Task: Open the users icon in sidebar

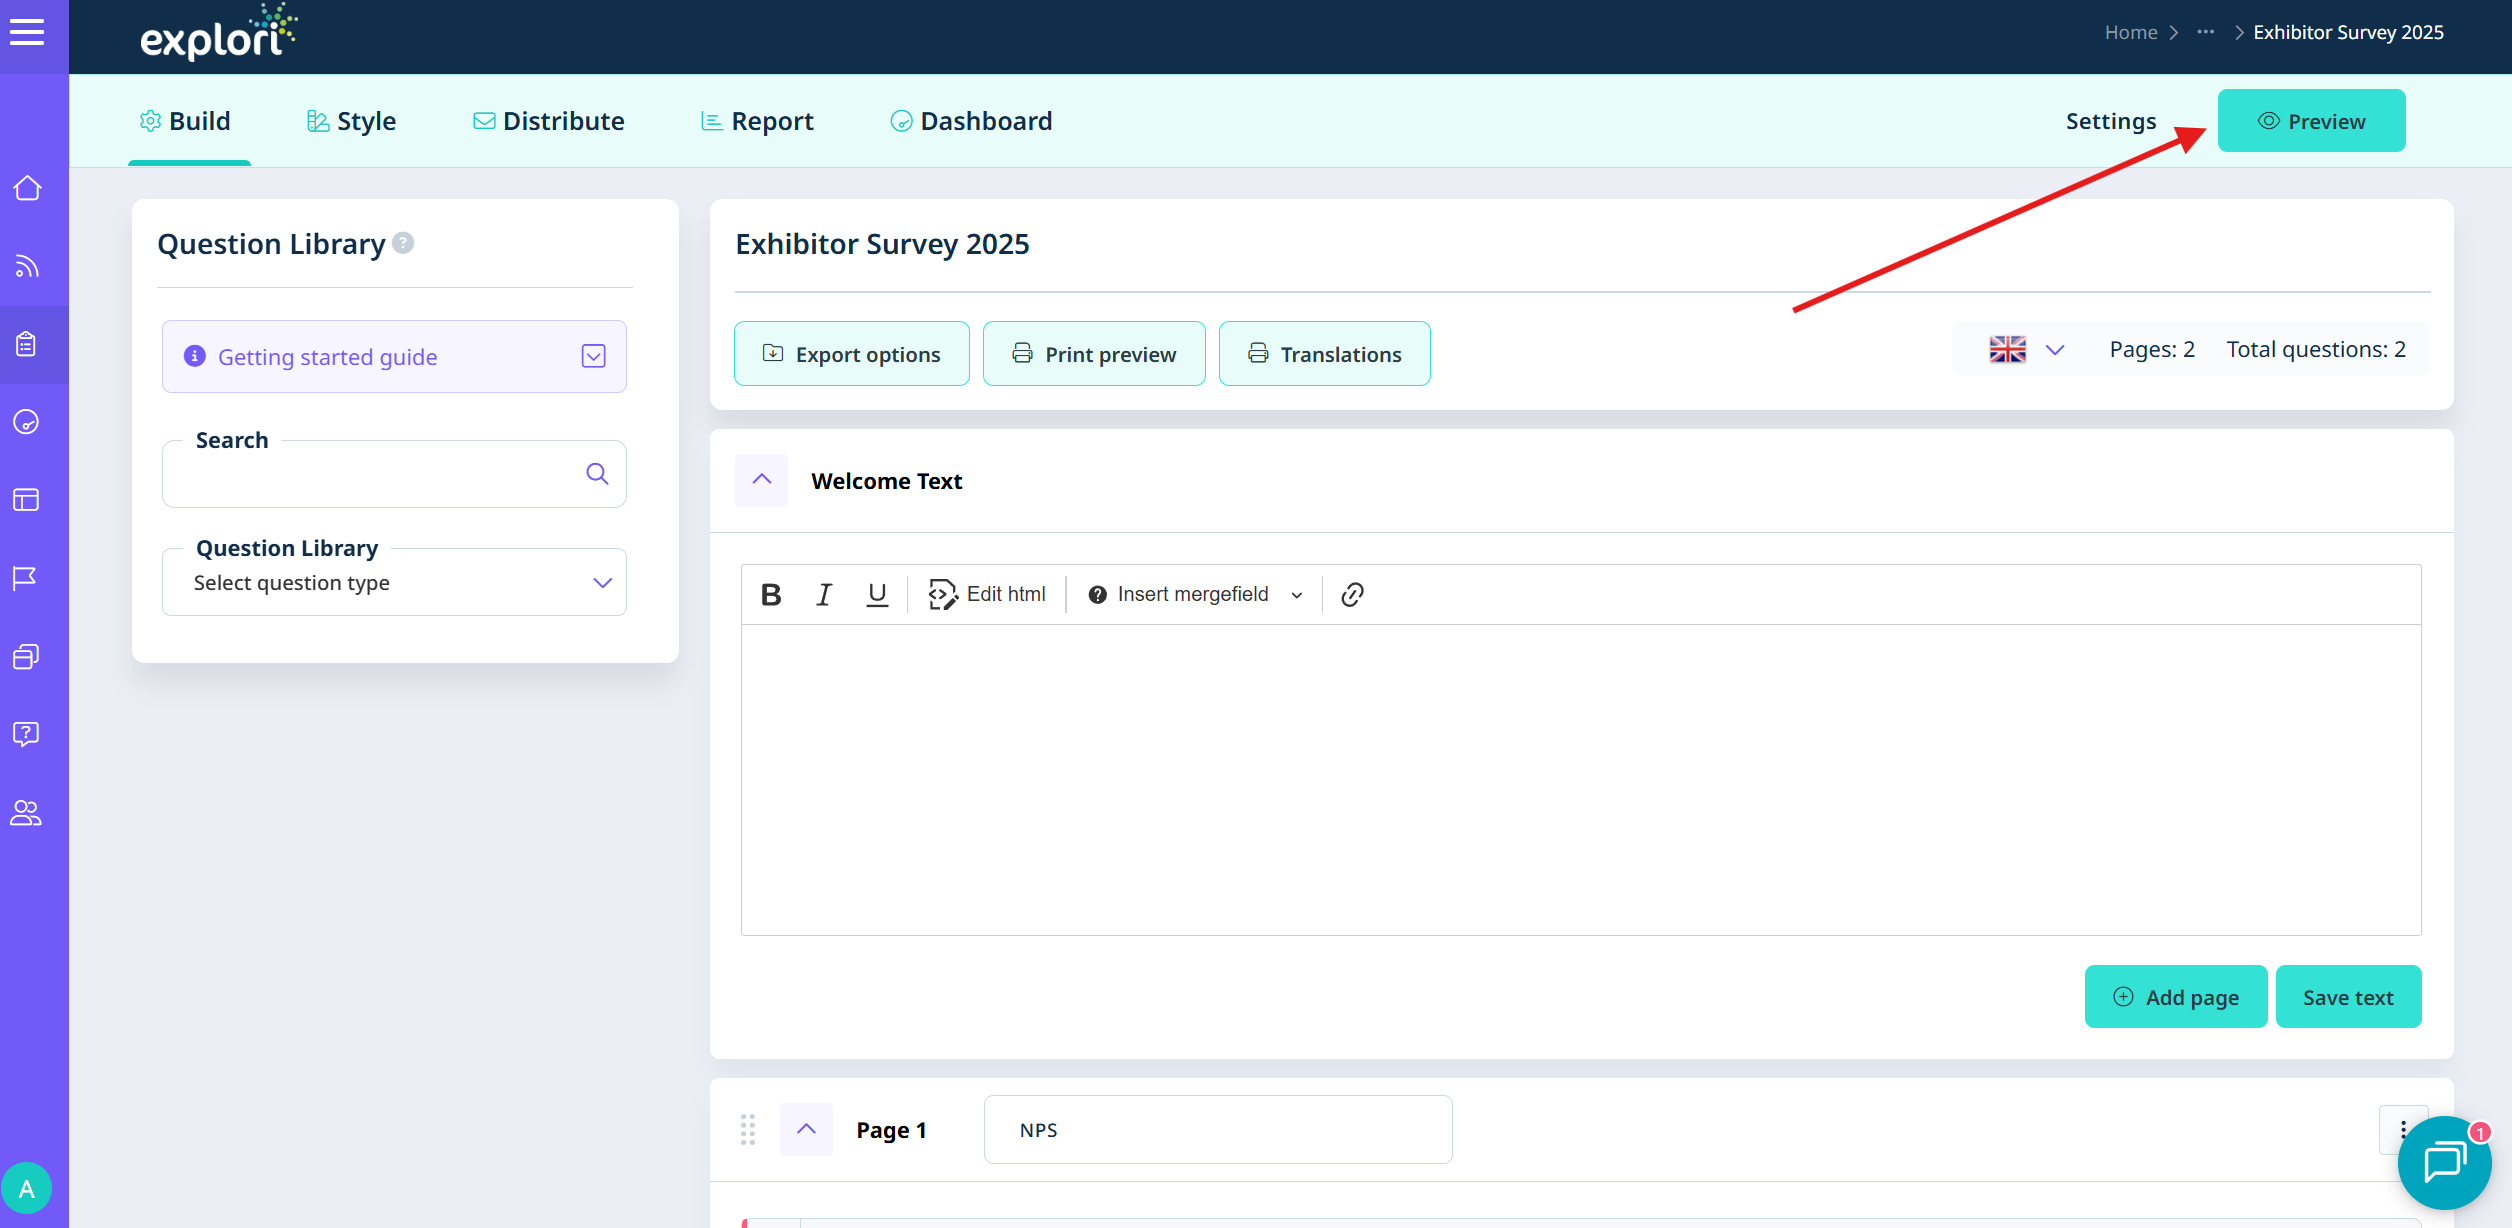Action: click(x=27, y=813)
